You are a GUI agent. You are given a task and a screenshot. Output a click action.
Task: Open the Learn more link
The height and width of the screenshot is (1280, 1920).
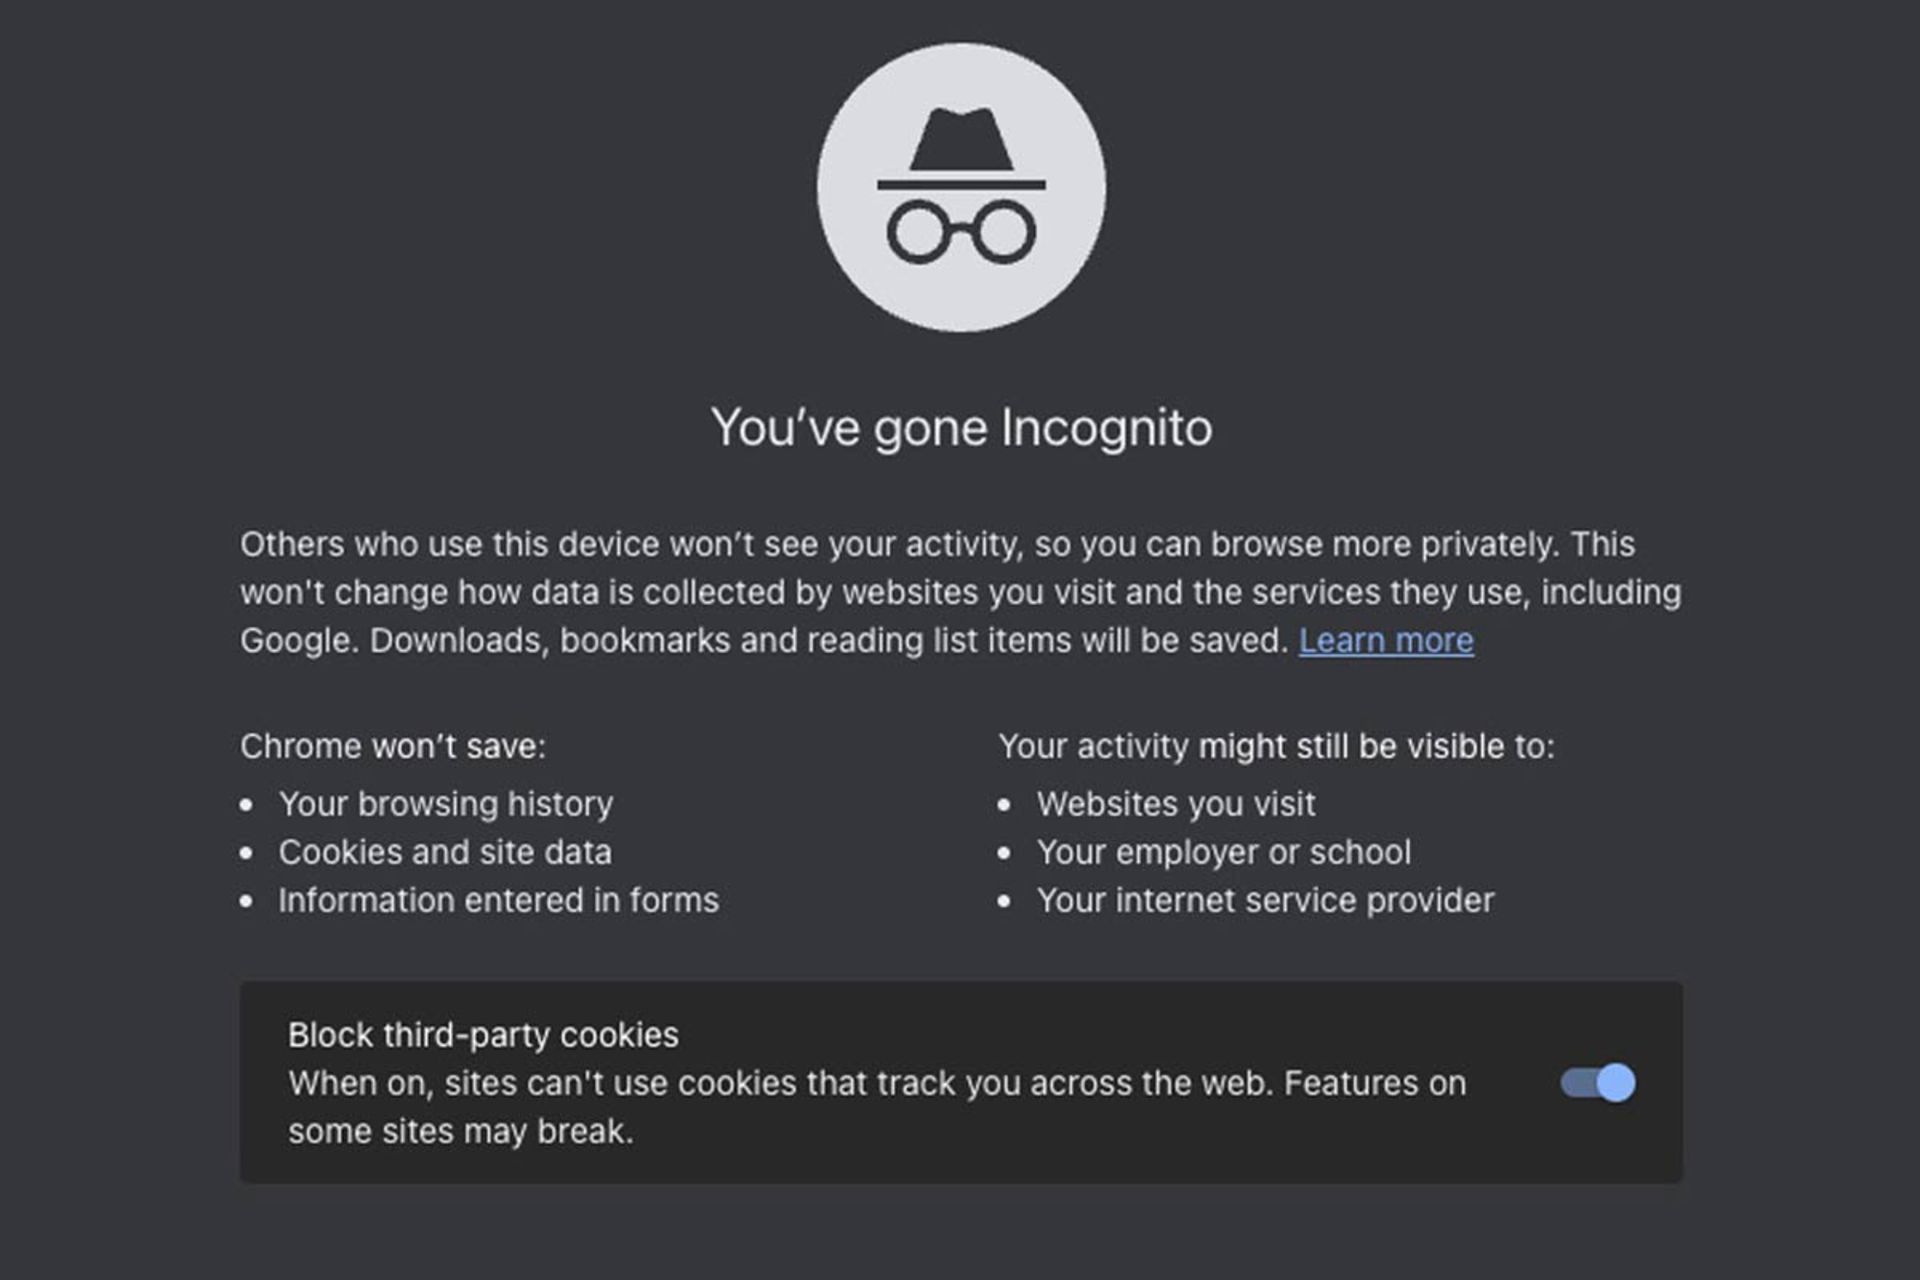pos(1387,641)
